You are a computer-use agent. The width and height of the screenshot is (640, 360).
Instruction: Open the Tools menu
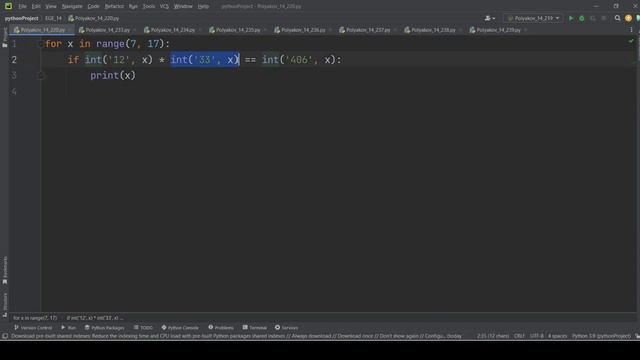point(149,6)
